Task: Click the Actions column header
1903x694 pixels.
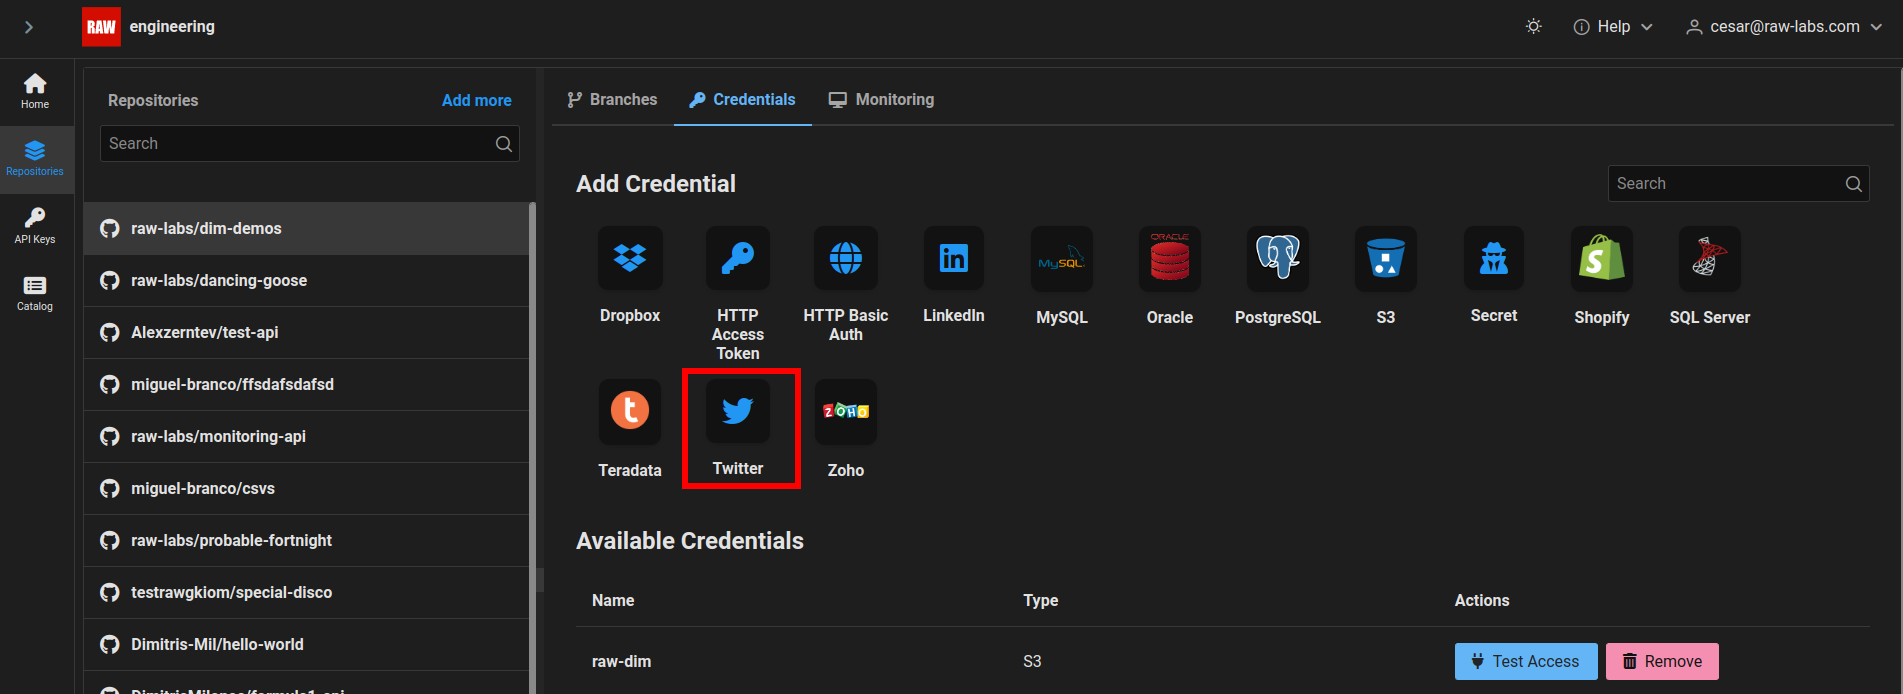Action: pyautogui.click(x=1482, y=600)
